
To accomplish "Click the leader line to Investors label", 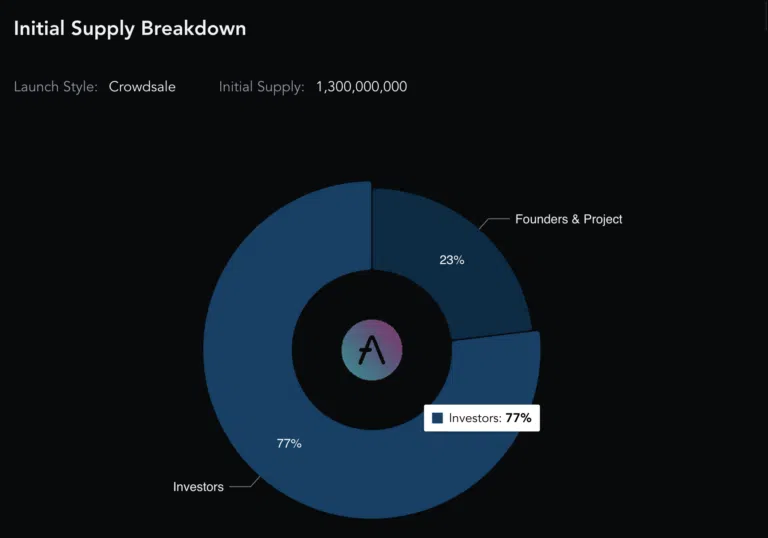I will pyautogui.click(x=245, y=482).
